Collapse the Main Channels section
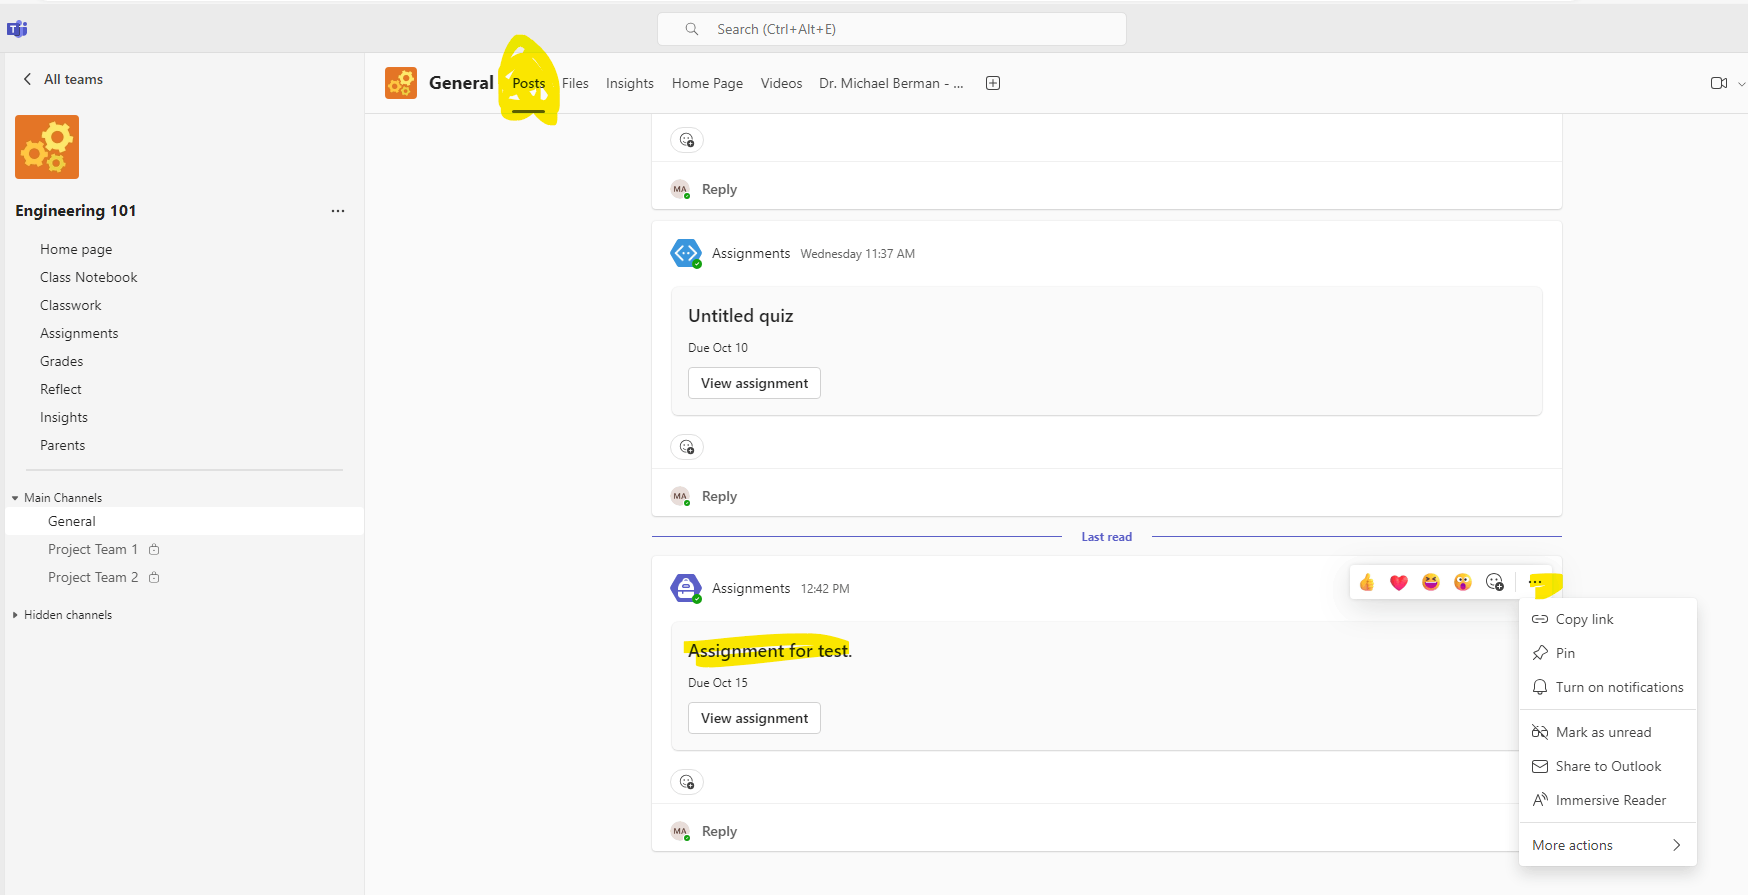 15,498
